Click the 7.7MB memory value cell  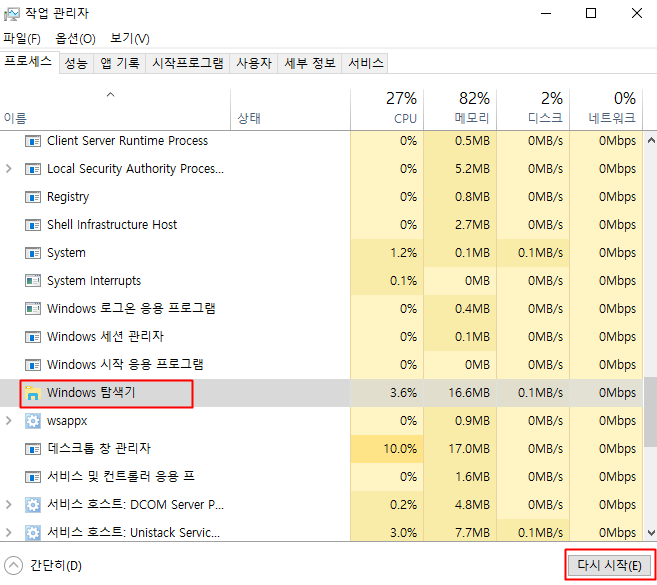tap(460, 531)
